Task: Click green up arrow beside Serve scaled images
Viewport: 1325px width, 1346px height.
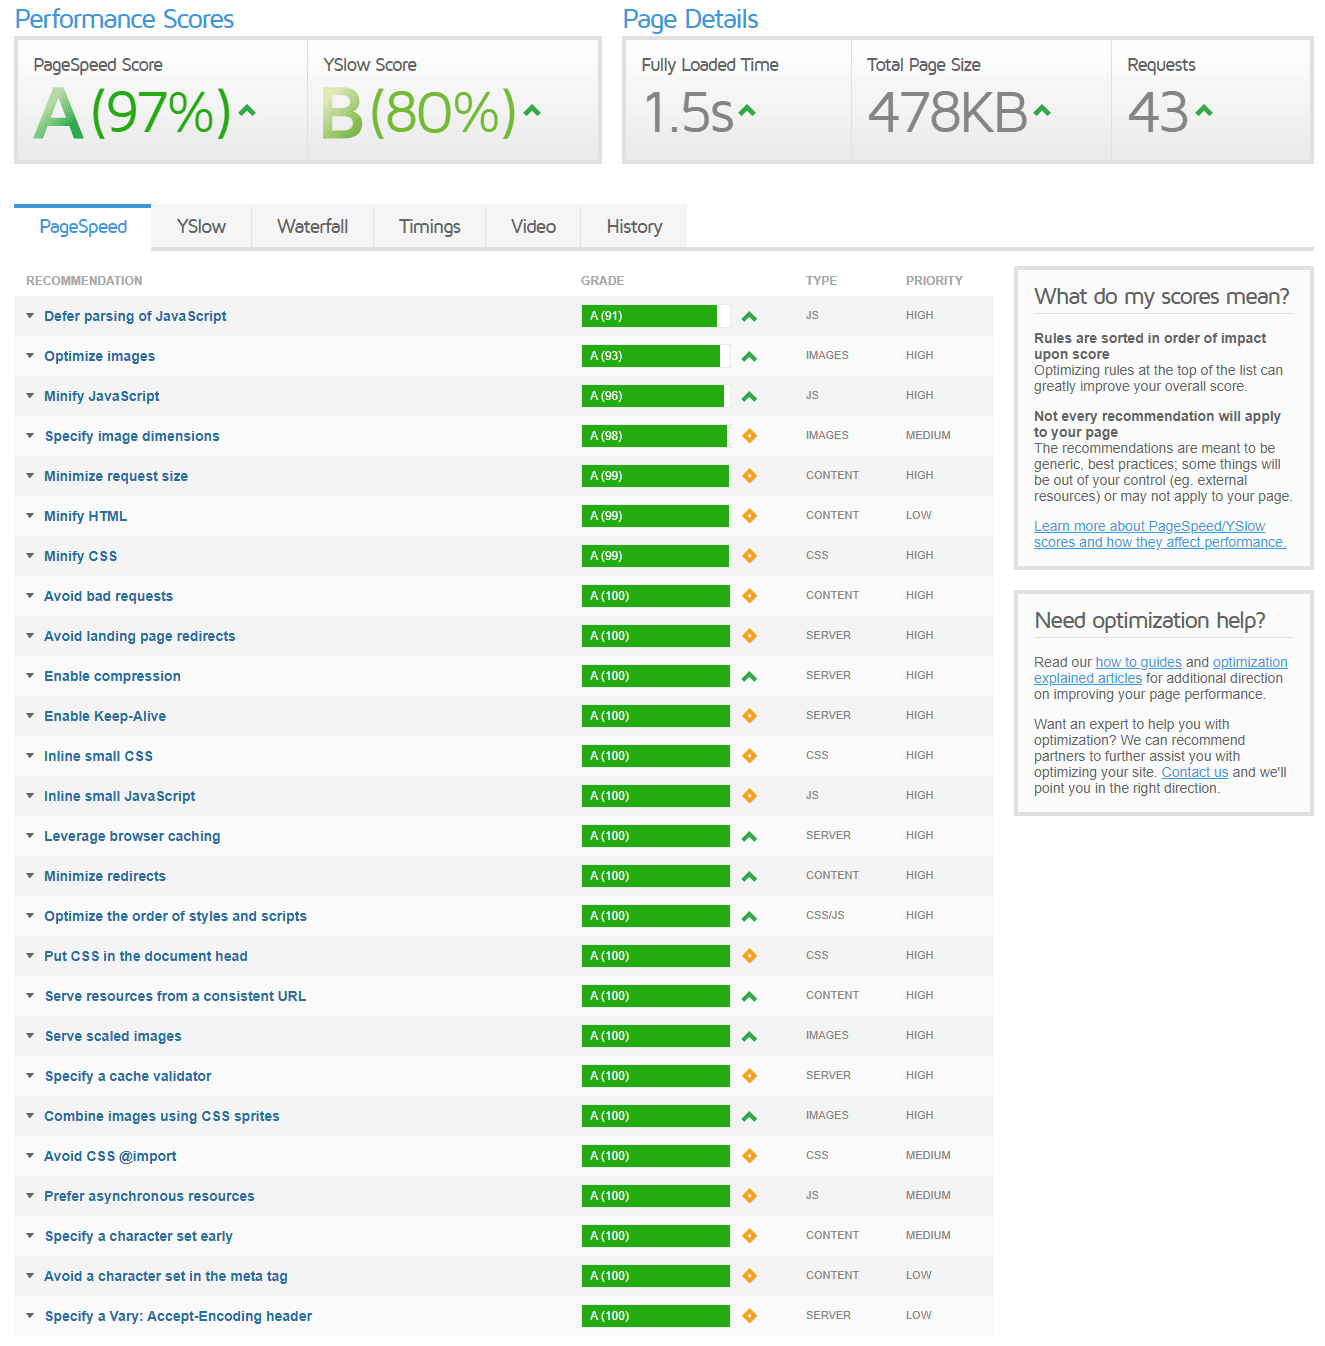Action: [x=749, y=1036]
